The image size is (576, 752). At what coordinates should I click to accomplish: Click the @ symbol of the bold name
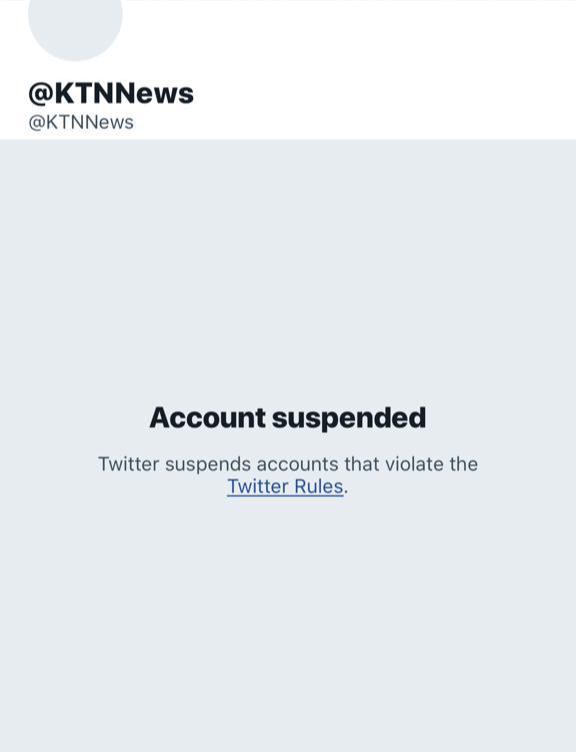[41, 94]
